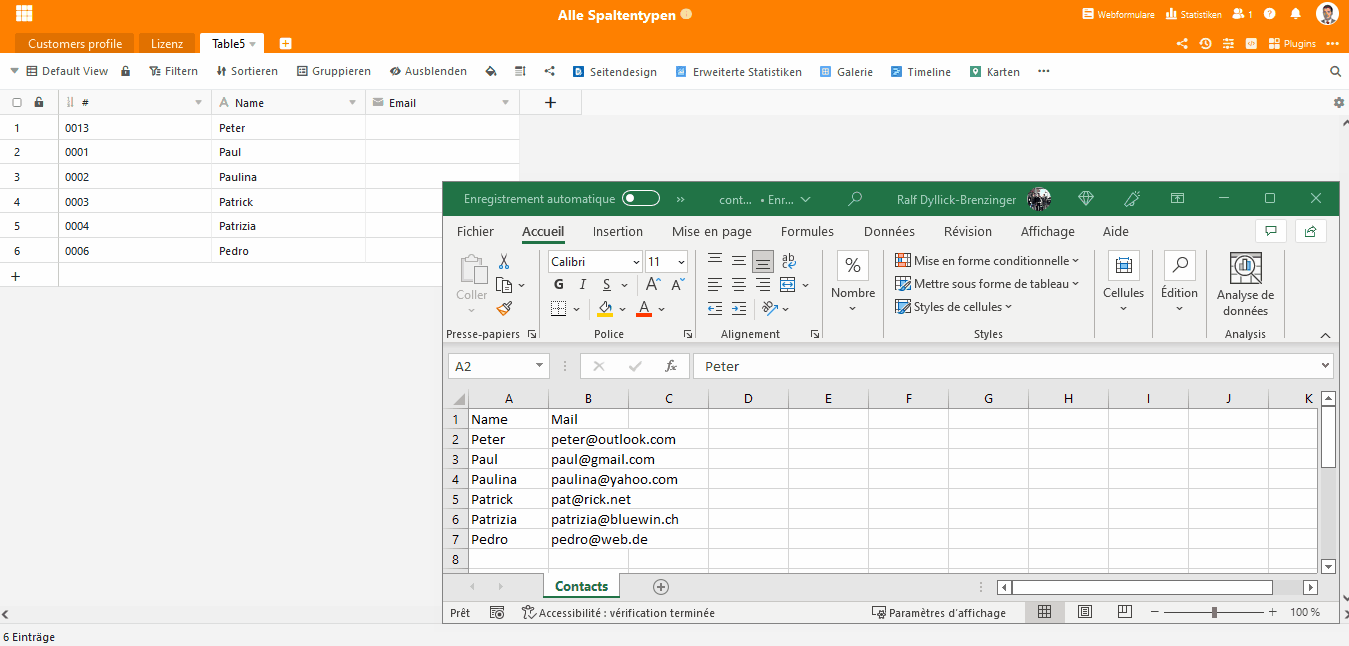
Task: Click the notification bell icon
Action: 1296,14
